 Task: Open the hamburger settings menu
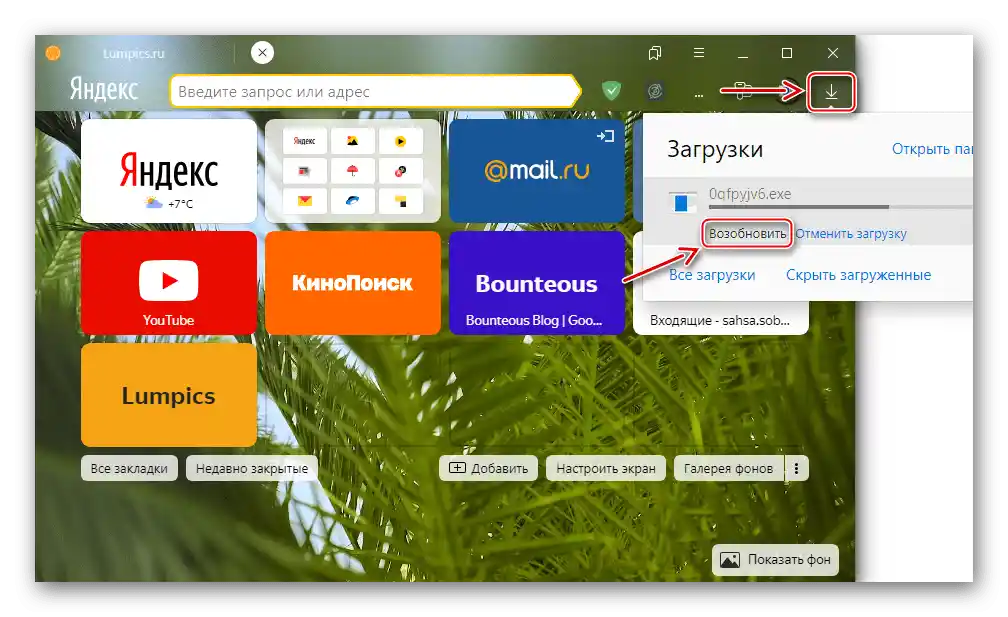[x=699, y=53]
